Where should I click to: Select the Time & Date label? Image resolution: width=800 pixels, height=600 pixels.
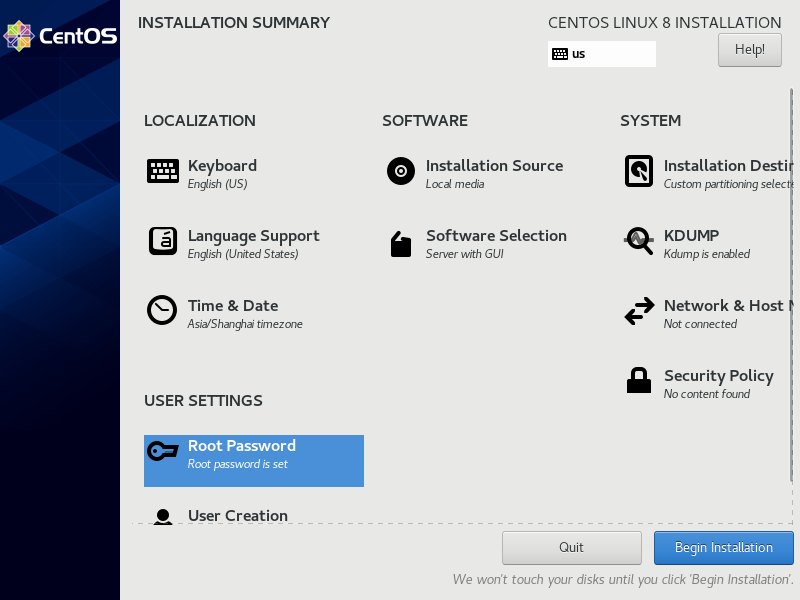pos(233,306)
